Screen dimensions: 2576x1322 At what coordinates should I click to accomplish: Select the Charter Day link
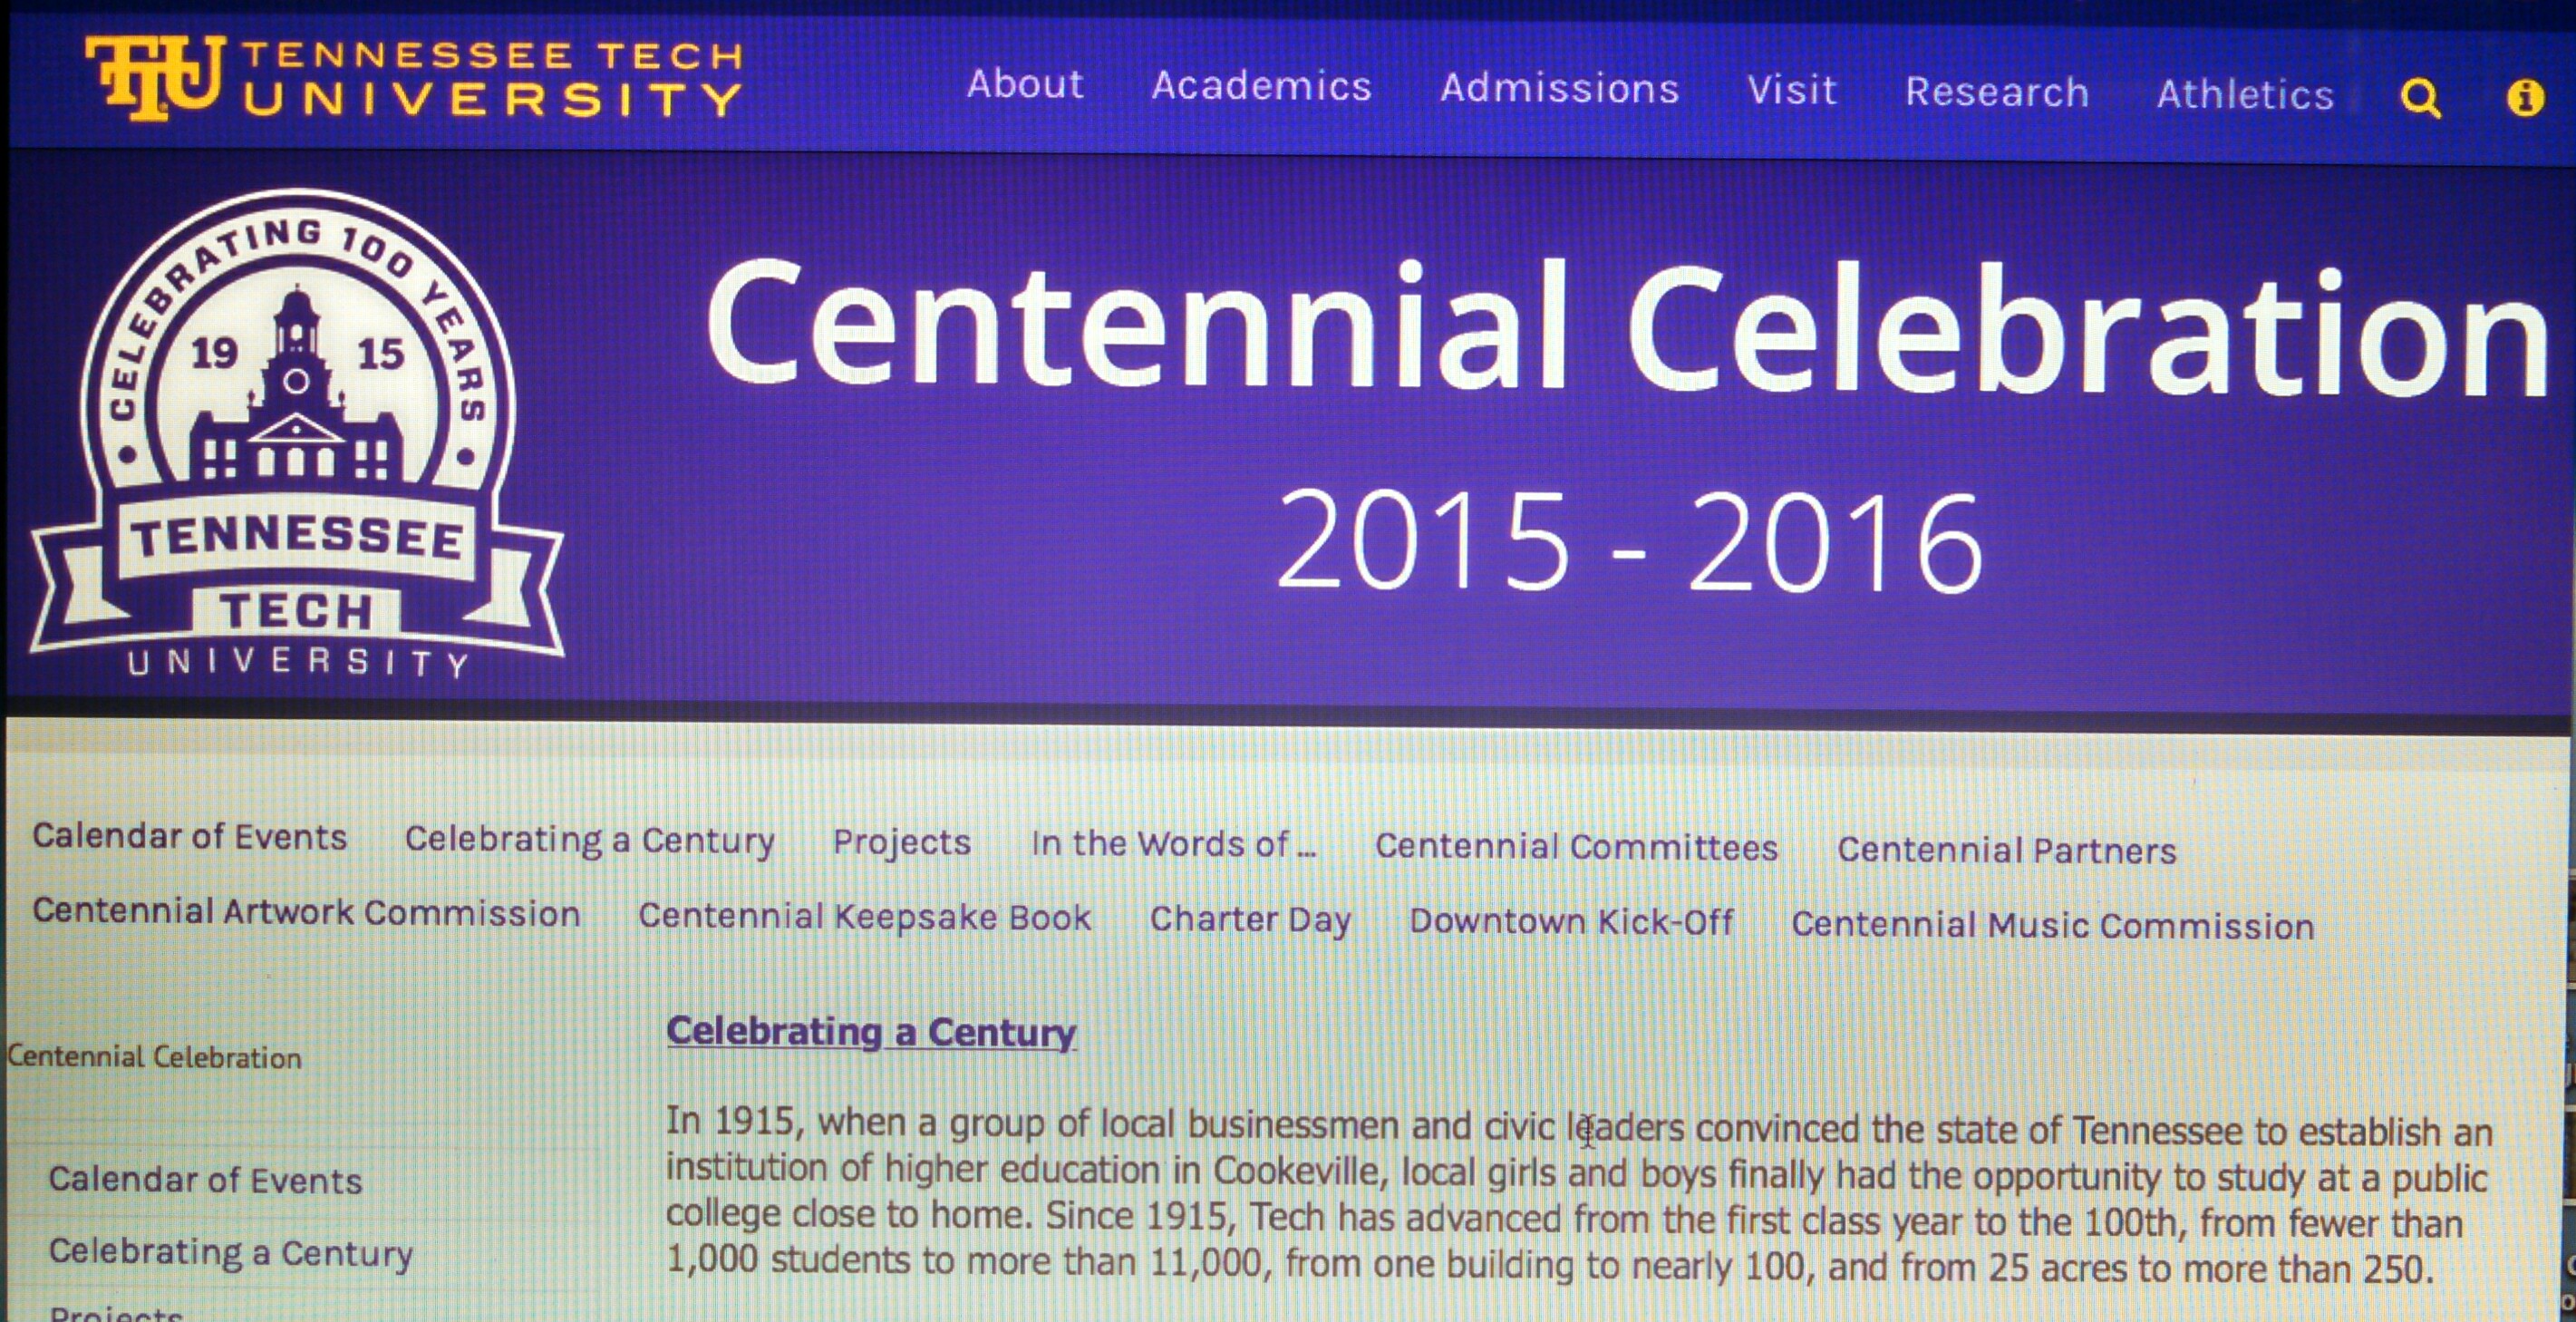pos(1250,919)
